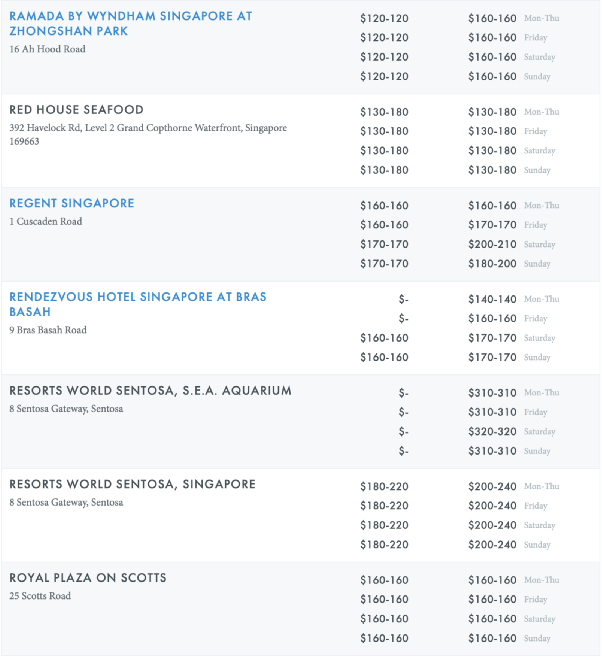Click Regent Singapore Sunday price $180-200

pyautogui.click(x=492, y=264)
